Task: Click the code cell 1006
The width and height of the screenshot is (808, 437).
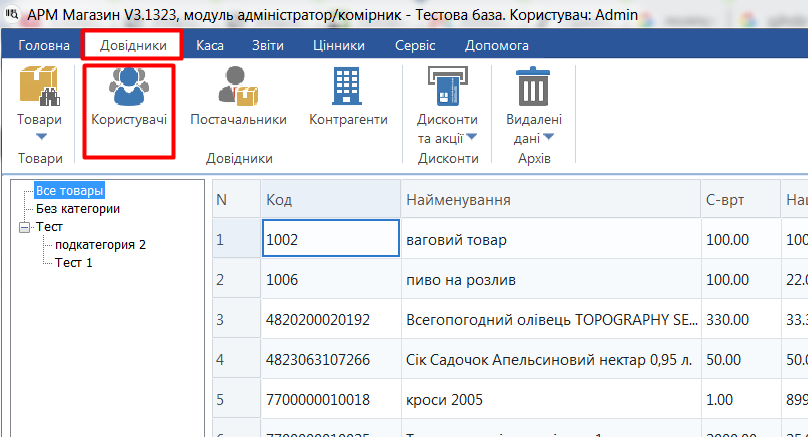Action: [x=331, y=279]
